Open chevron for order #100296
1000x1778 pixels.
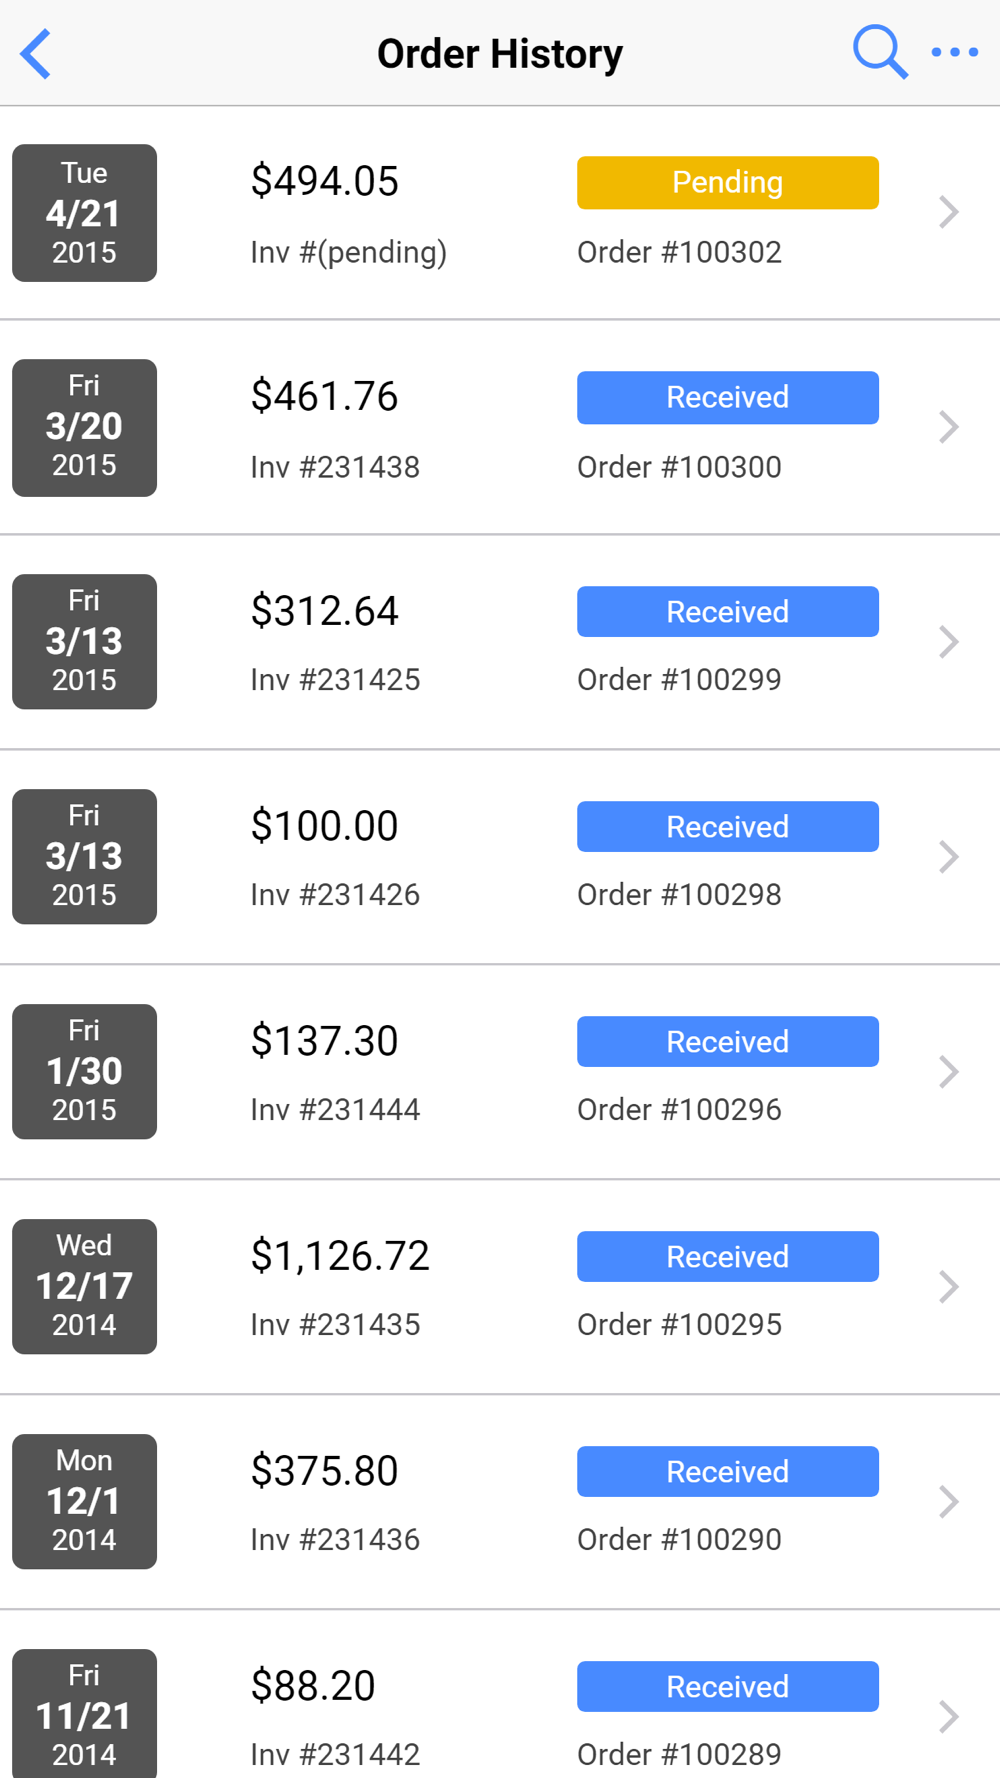(948, 1072)
